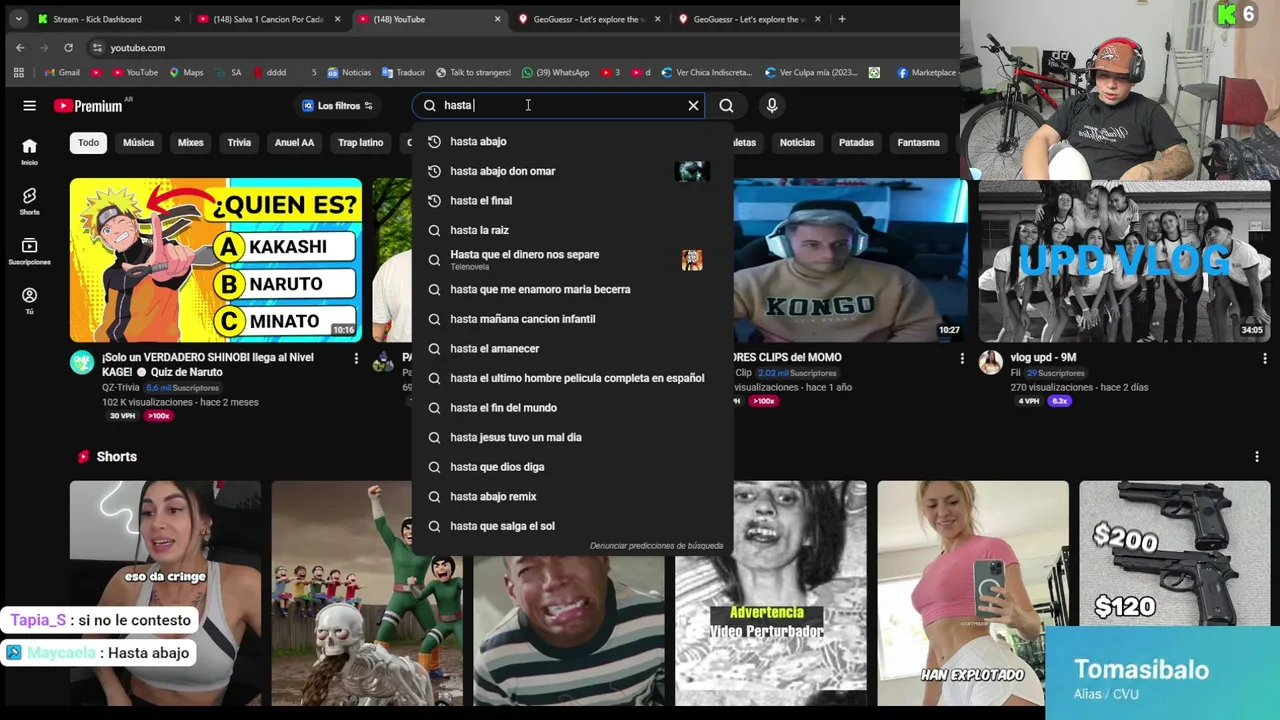The image size is (1280, 720).
Task: Select the Todo filter chip
Action: 88,142
